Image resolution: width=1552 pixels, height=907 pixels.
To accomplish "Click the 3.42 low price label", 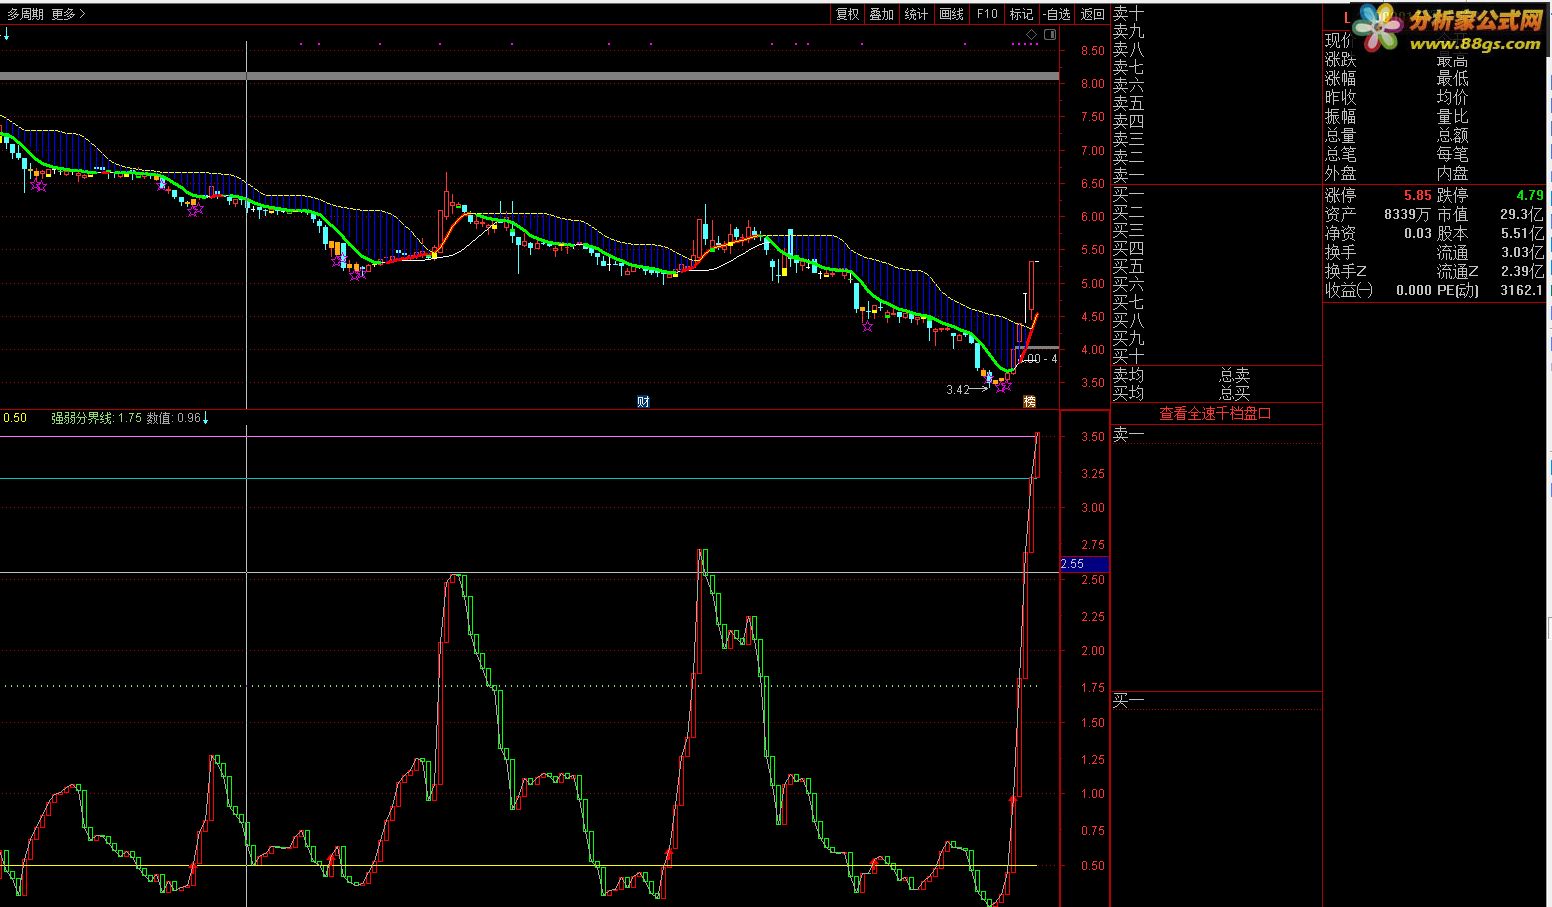I will [x=958, y=390].
